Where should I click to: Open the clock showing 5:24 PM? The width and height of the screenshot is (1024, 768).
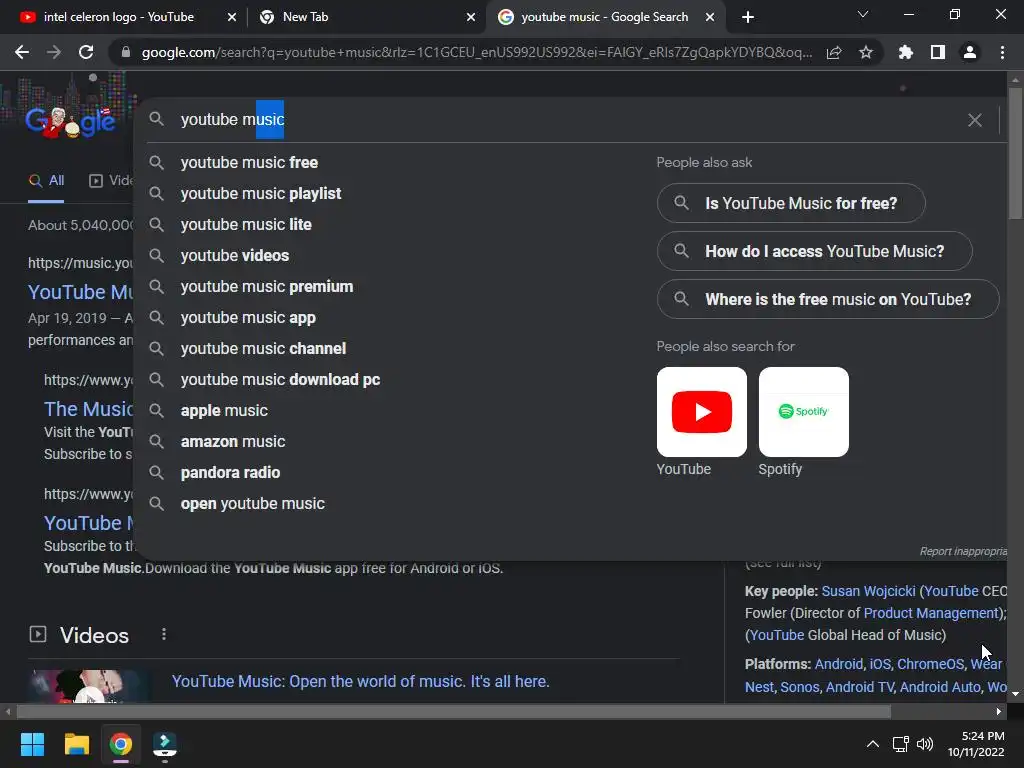pyautogui.click(x=976, y=744)
